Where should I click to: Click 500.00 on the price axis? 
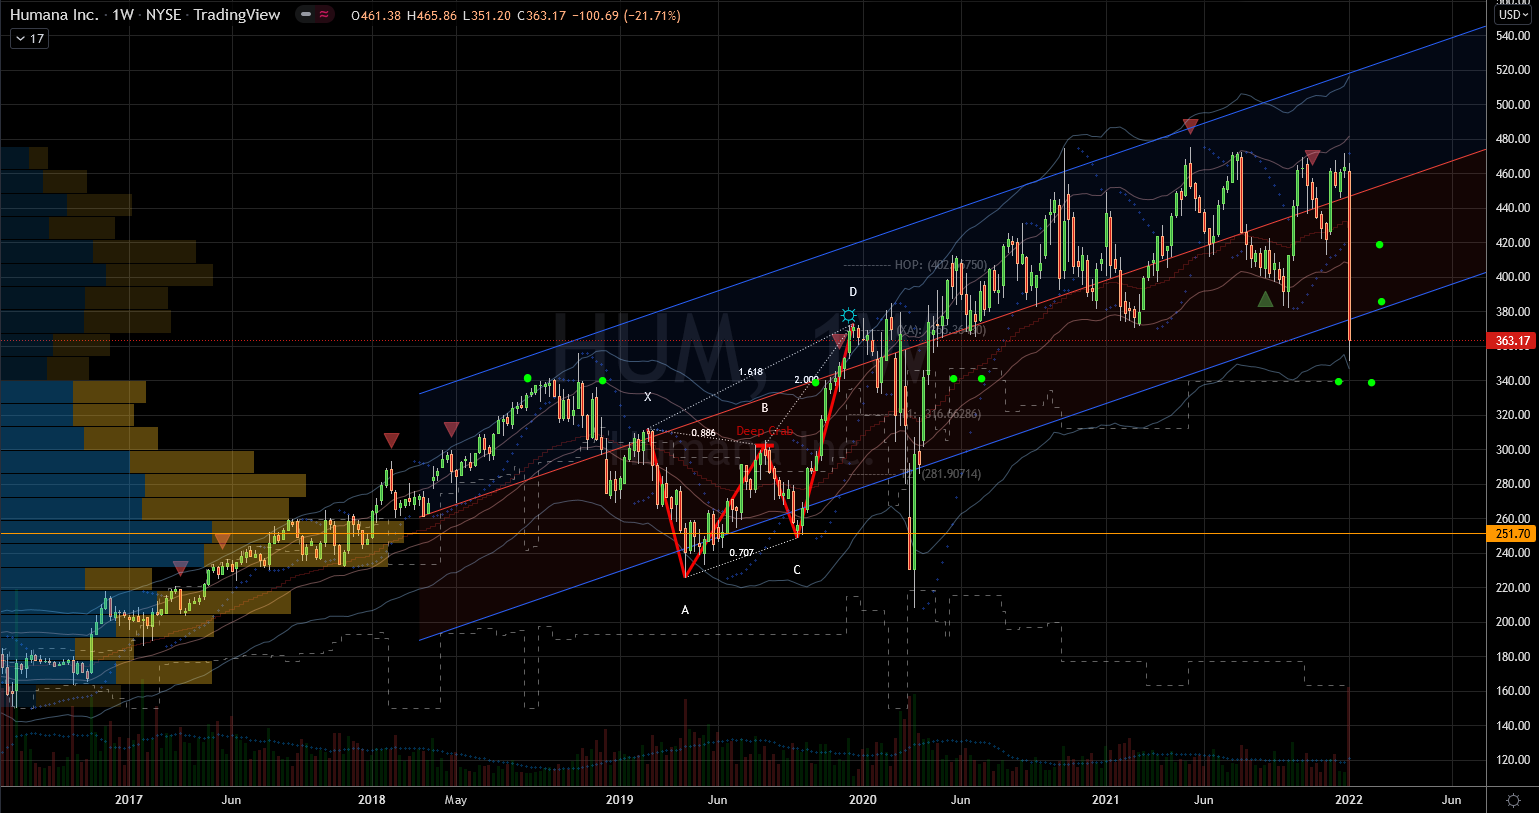(1512, 105)
